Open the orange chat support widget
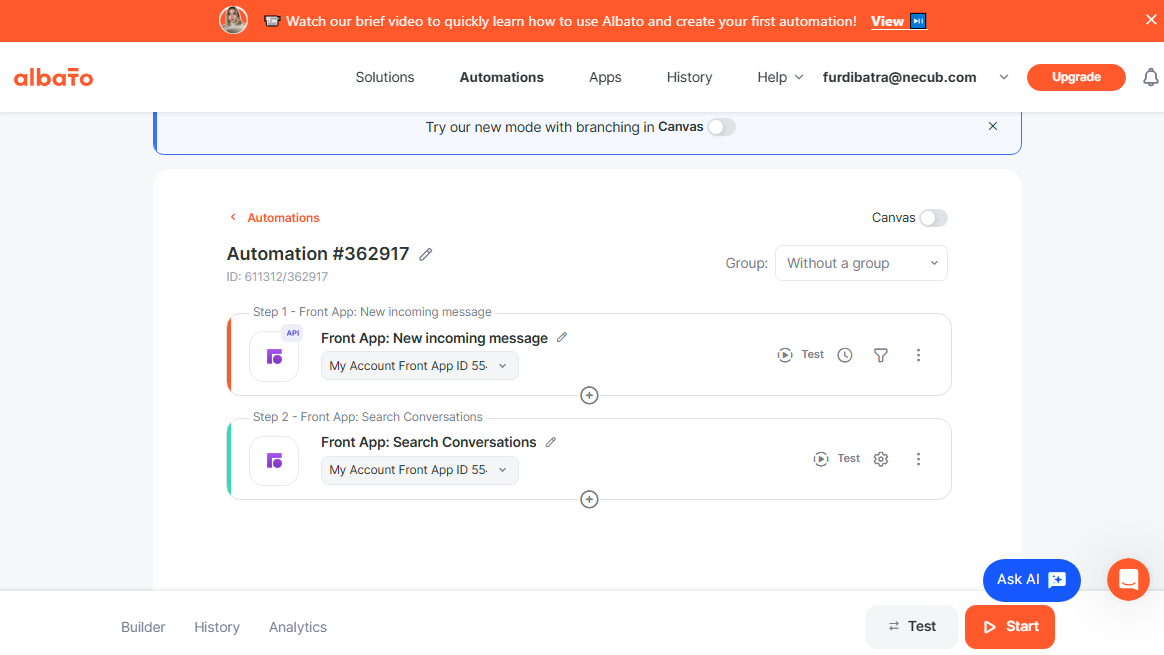This screenshot has height=655, width=1164. (x=1128, y=579)
